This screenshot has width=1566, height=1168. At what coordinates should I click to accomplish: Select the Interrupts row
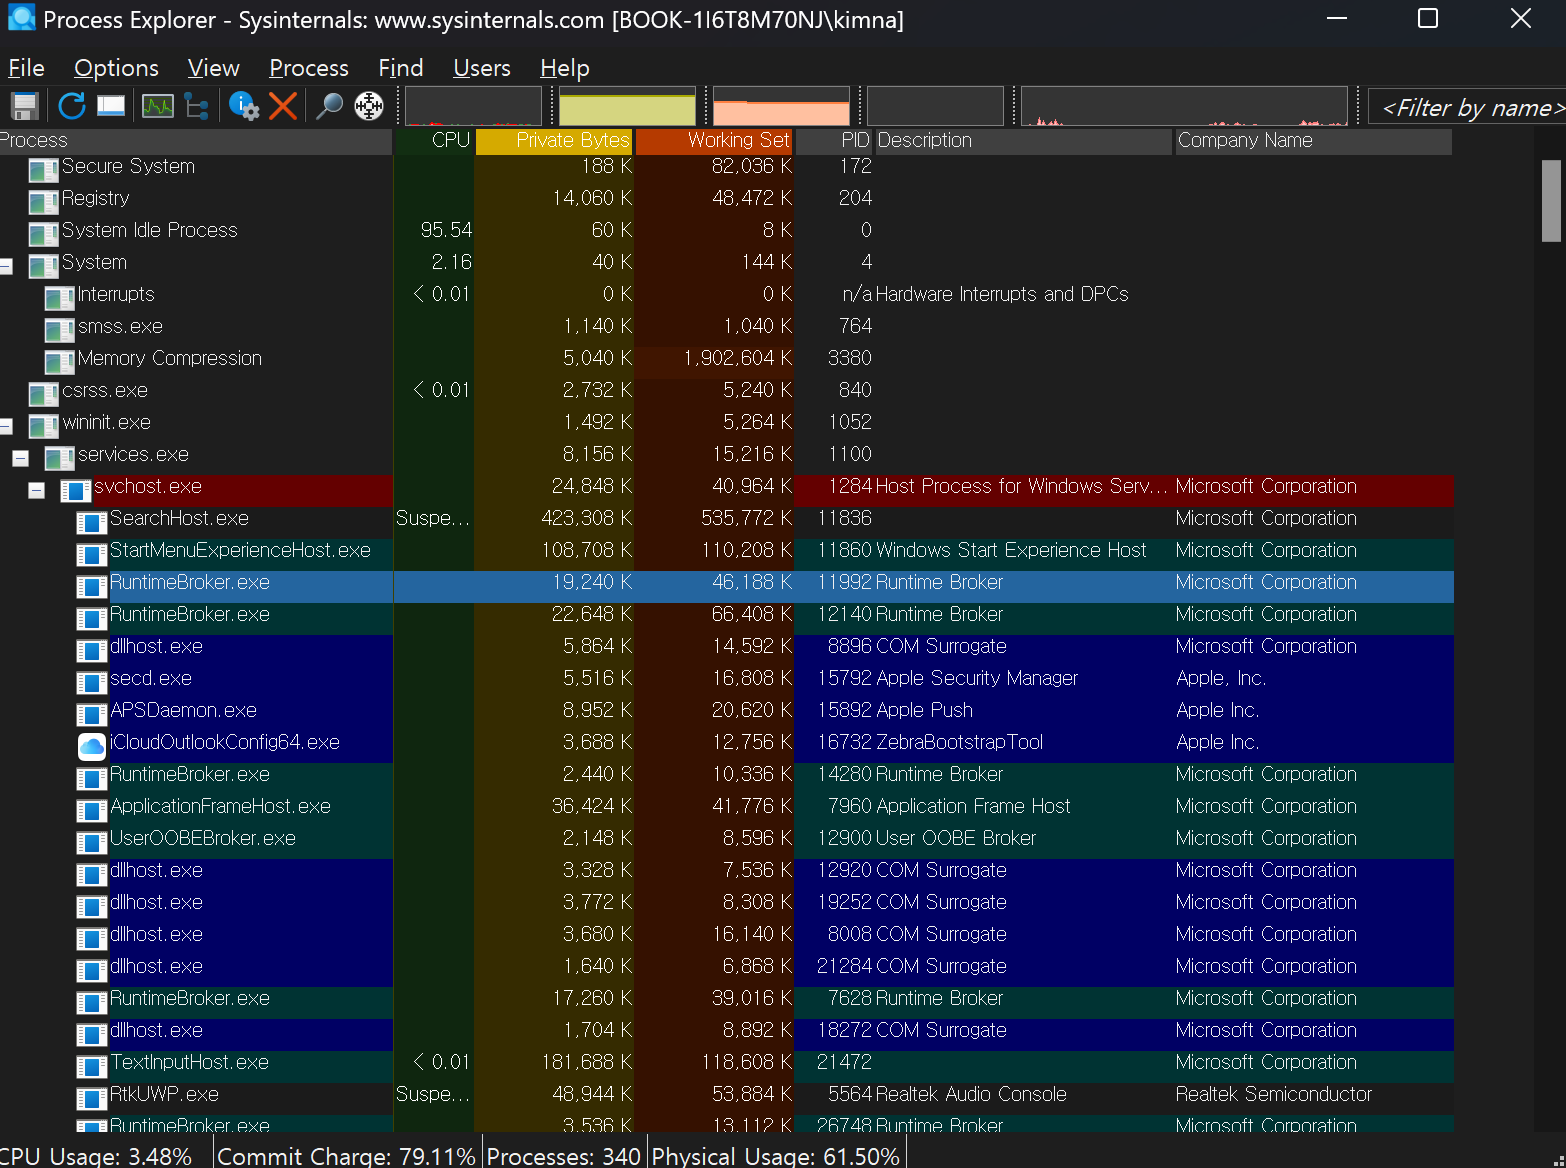point(726,294)
